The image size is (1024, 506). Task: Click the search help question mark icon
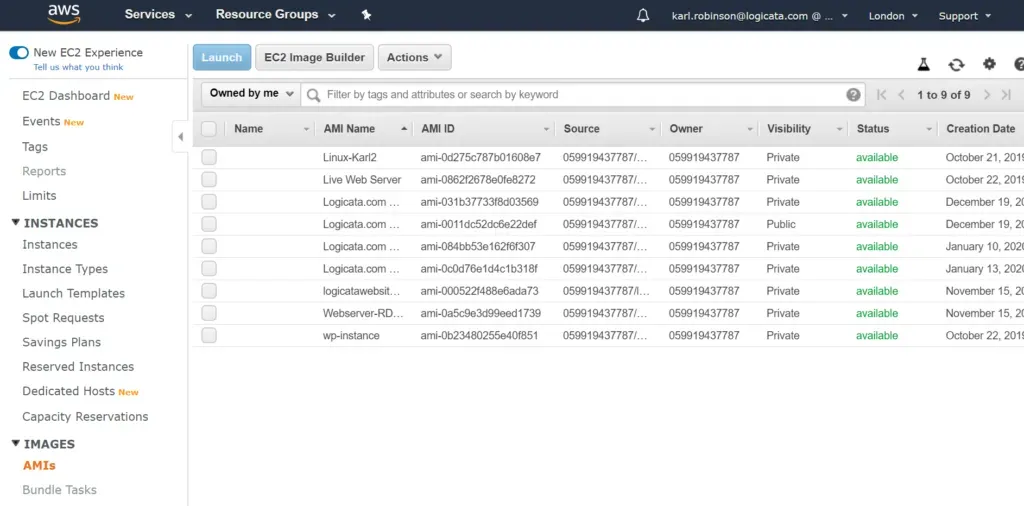pyautogui.click(x=853, y=95)
